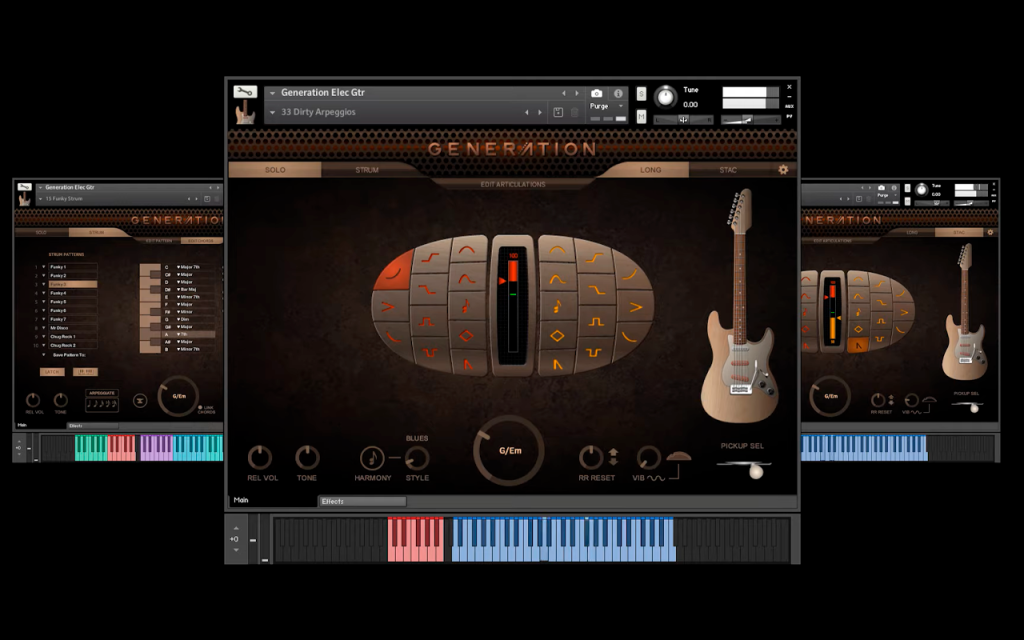
Task: Click the highlighted red articulation pad
Action: 394,271
